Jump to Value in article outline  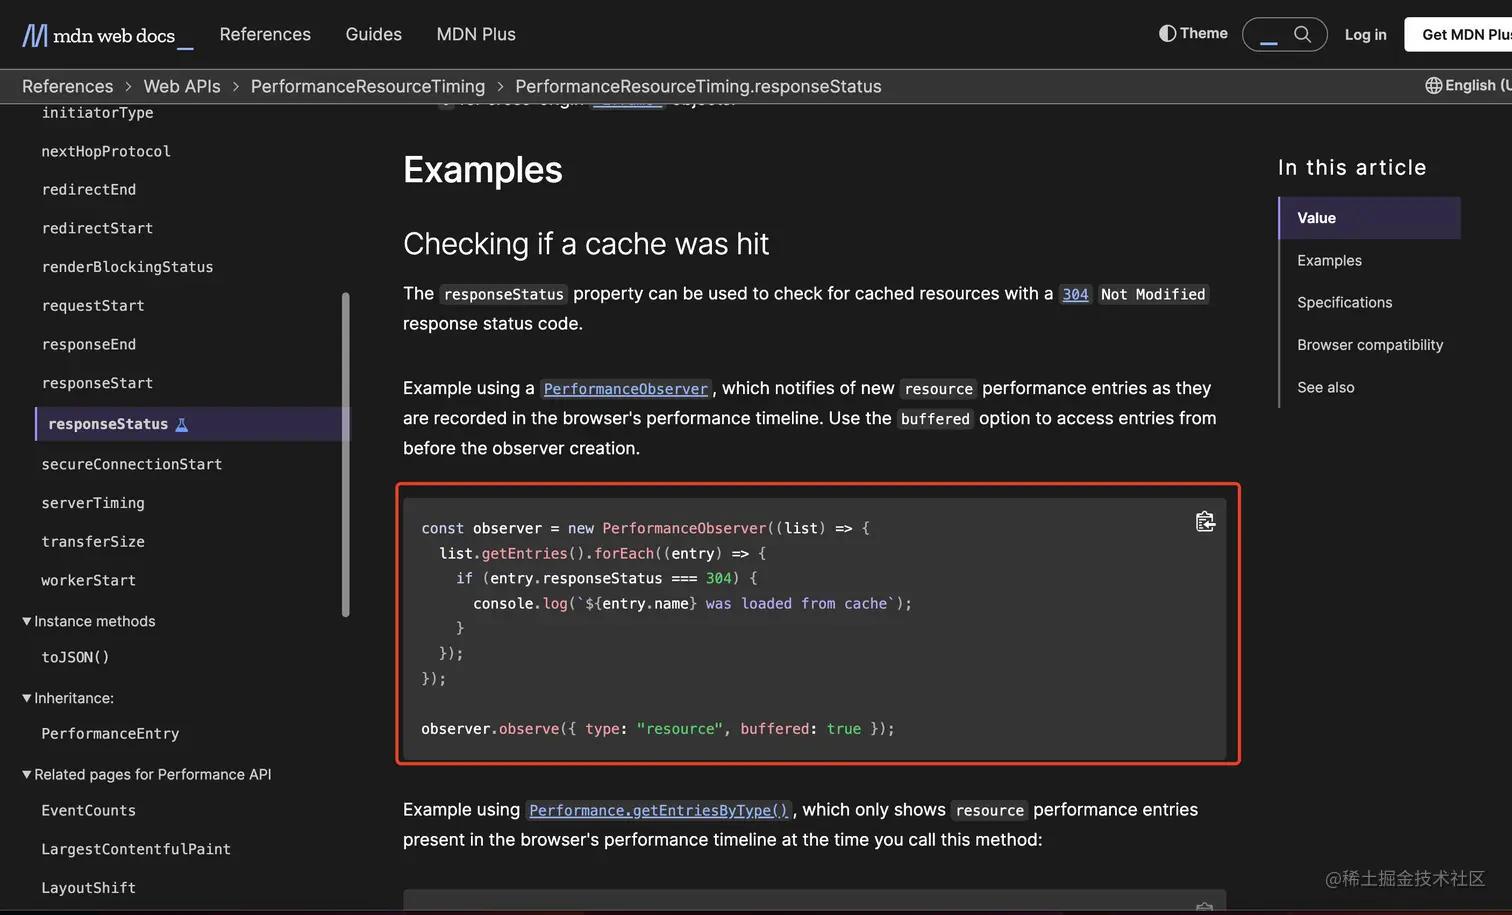click(x=1369, y=218)
